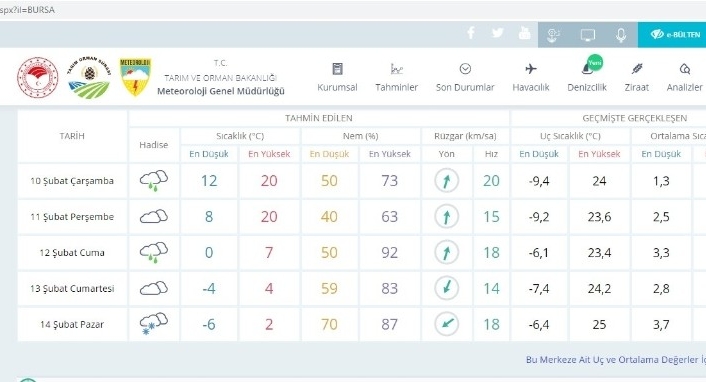Select the 13 Şubat Cumartesi date cell

pyautogui.click(x=72, y=288)
